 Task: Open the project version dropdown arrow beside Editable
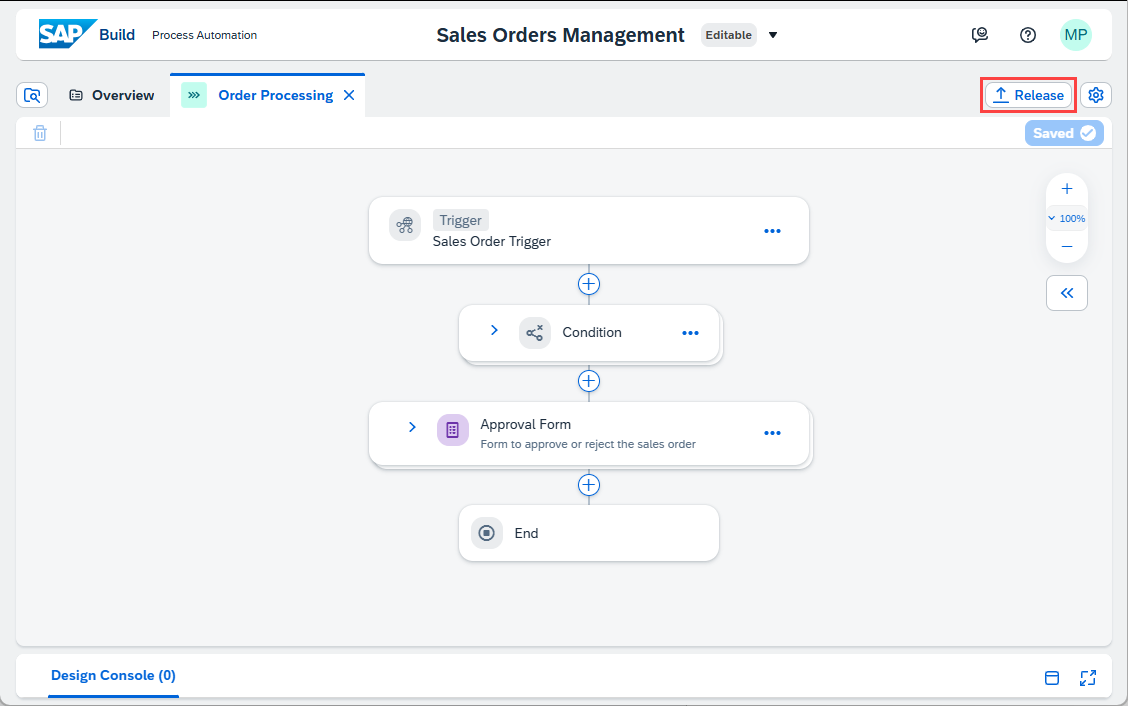[773, 35]
